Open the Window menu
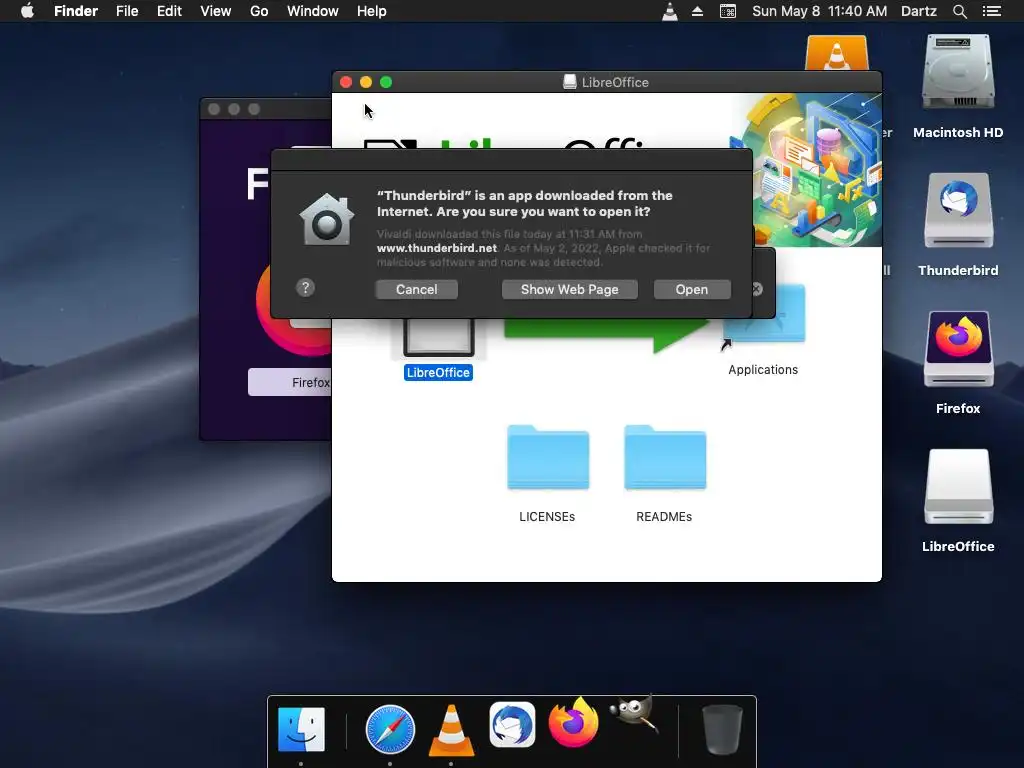This screenshot has height=768, width=1024. pyautogui.click(x=313, y=11)
